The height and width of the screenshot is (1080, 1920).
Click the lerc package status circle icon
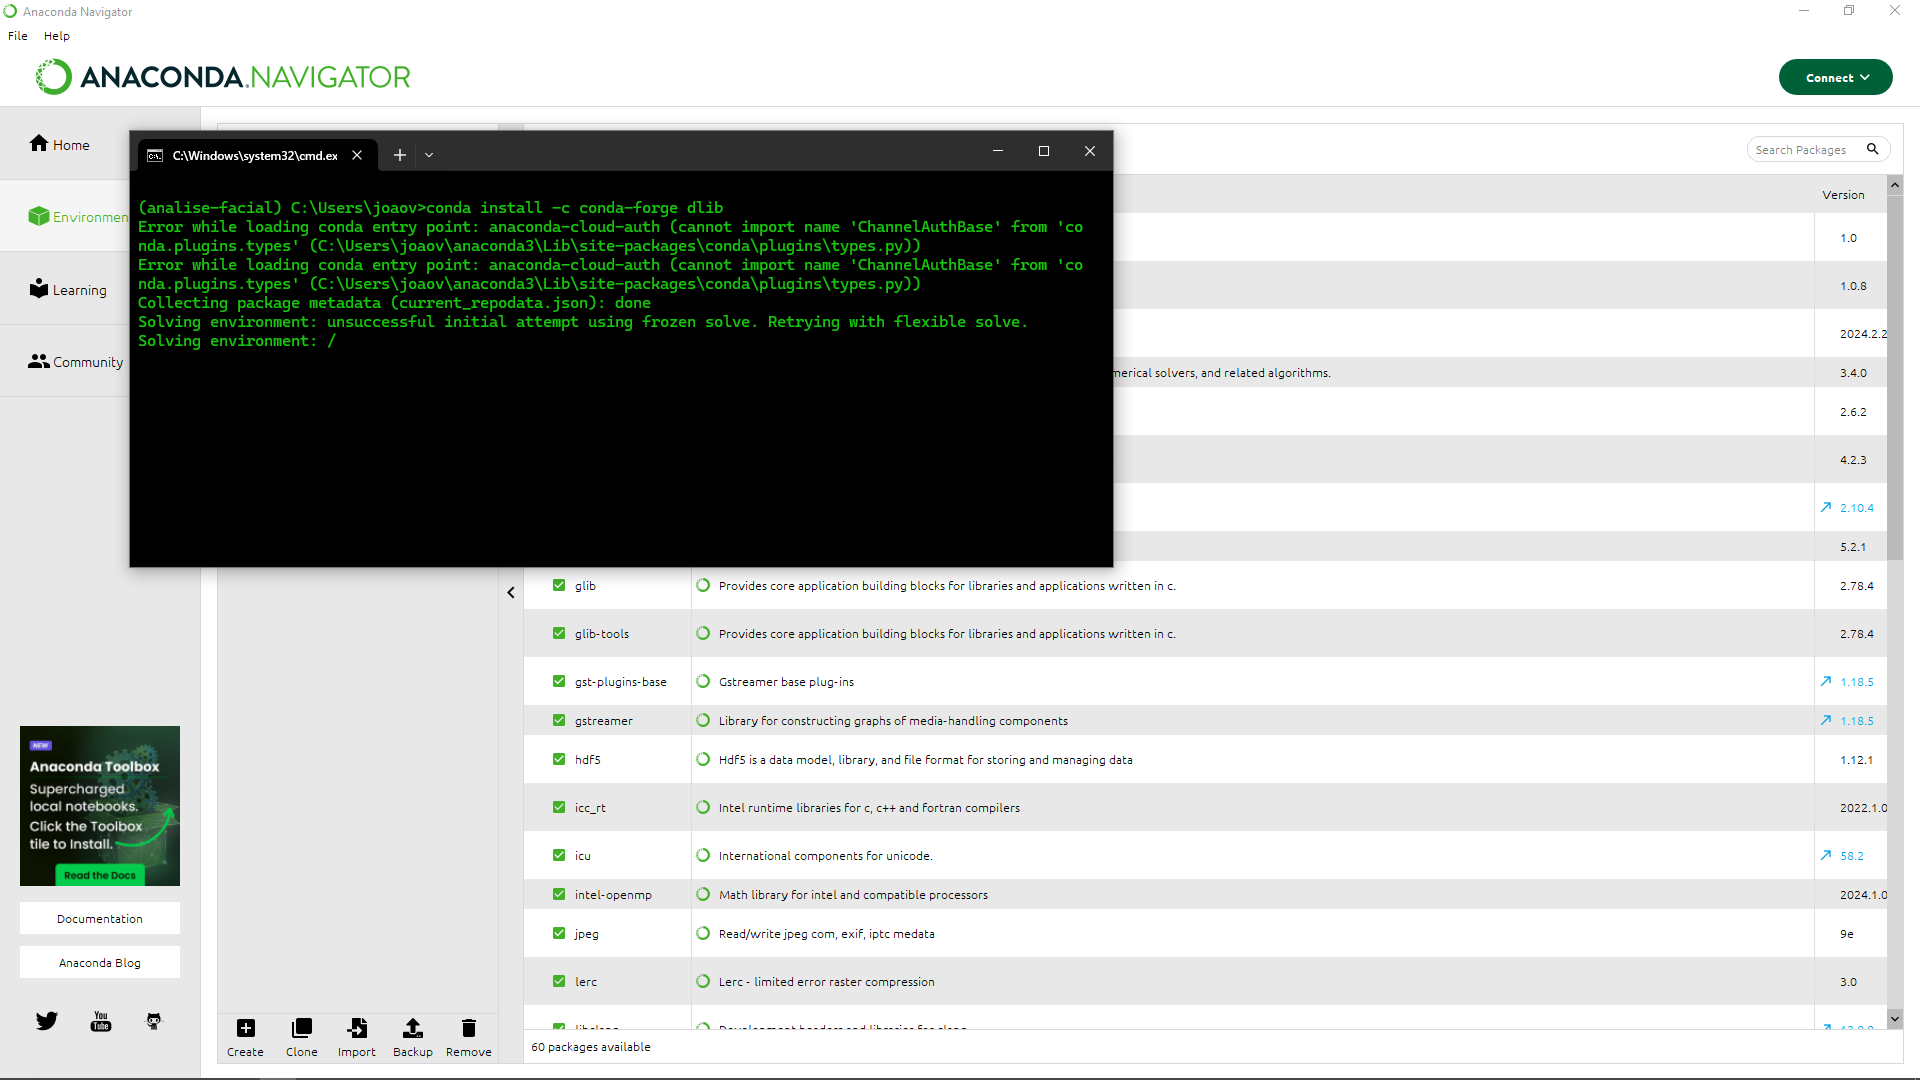(x=703, y=982)
